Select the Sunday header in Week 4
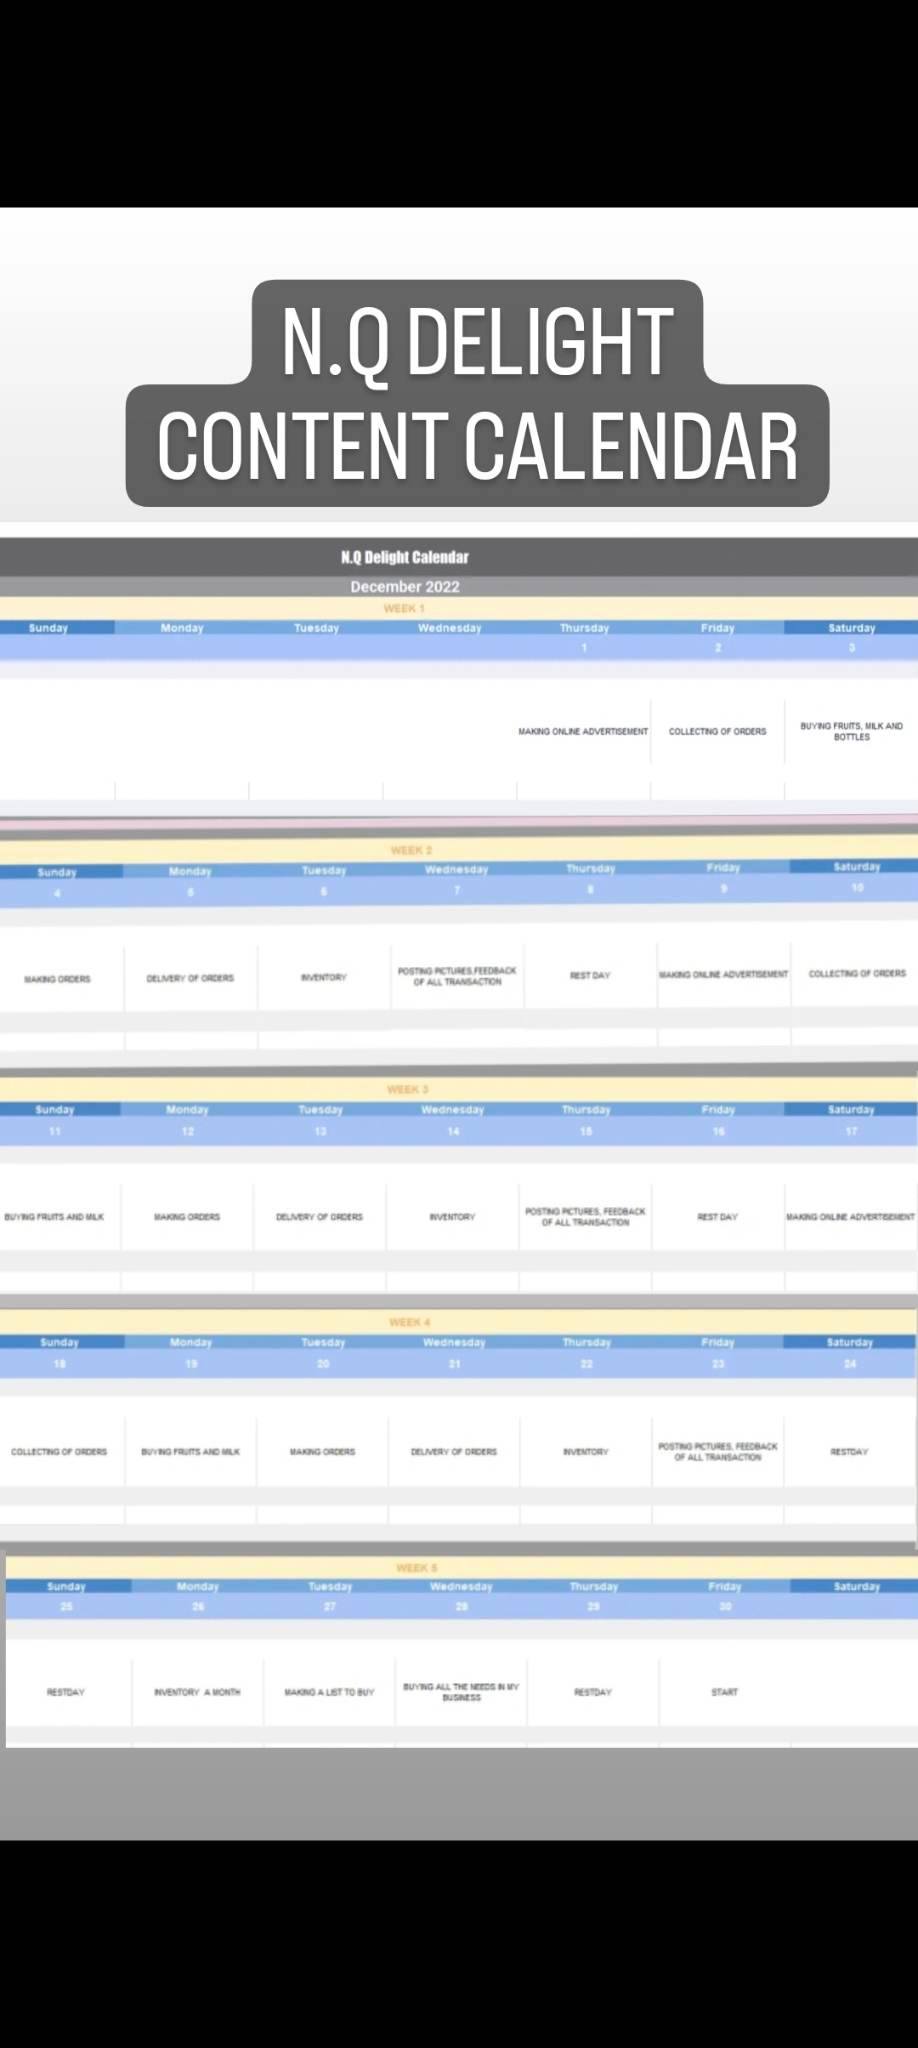Image resolution: width=918 pixels, height=2048 pixels. [x=59, y=1343]
